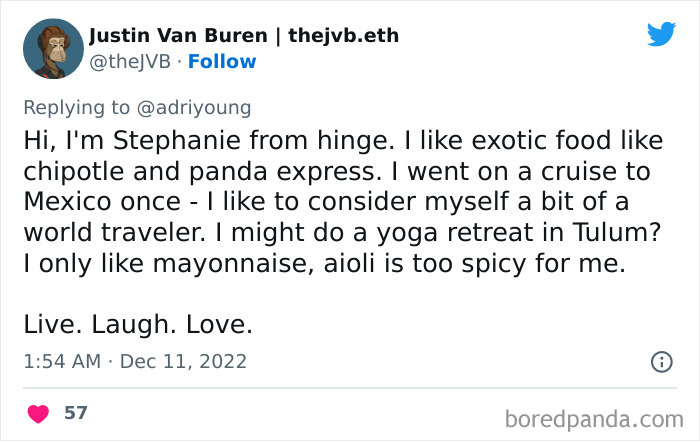Open Justin Van Buren's ape avatar
700x441 pixels.
53,49
